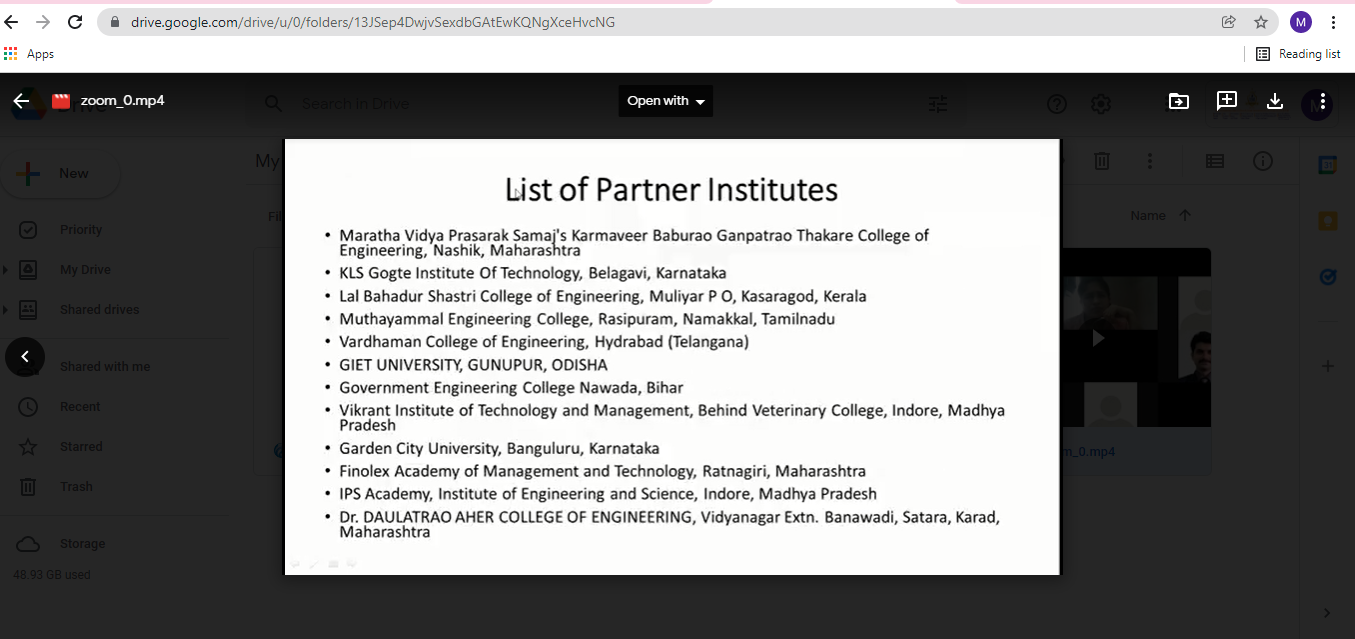This screenshot has height=639, width=1355.
Task: Open Chrome menu three dots
Action: pos(1334,22)
